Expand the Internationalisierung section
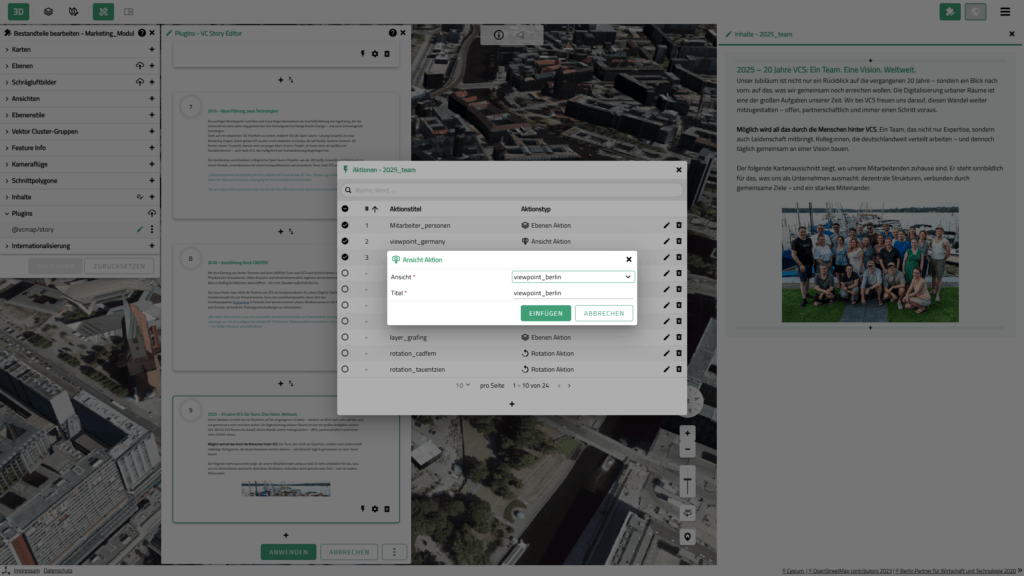The image size is (1024, 576). tap(7, 246)
